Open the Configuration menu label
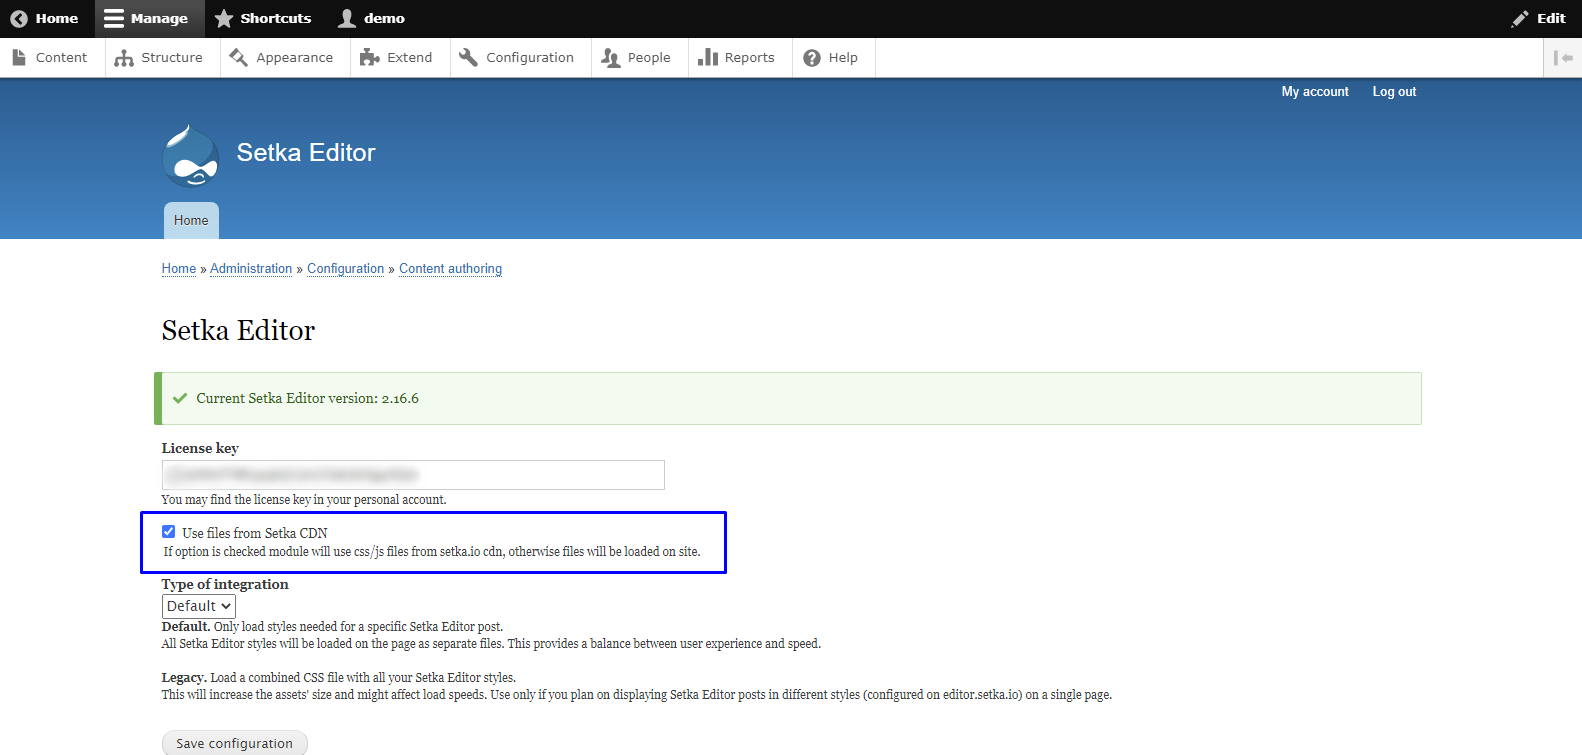 click(530, 58)
